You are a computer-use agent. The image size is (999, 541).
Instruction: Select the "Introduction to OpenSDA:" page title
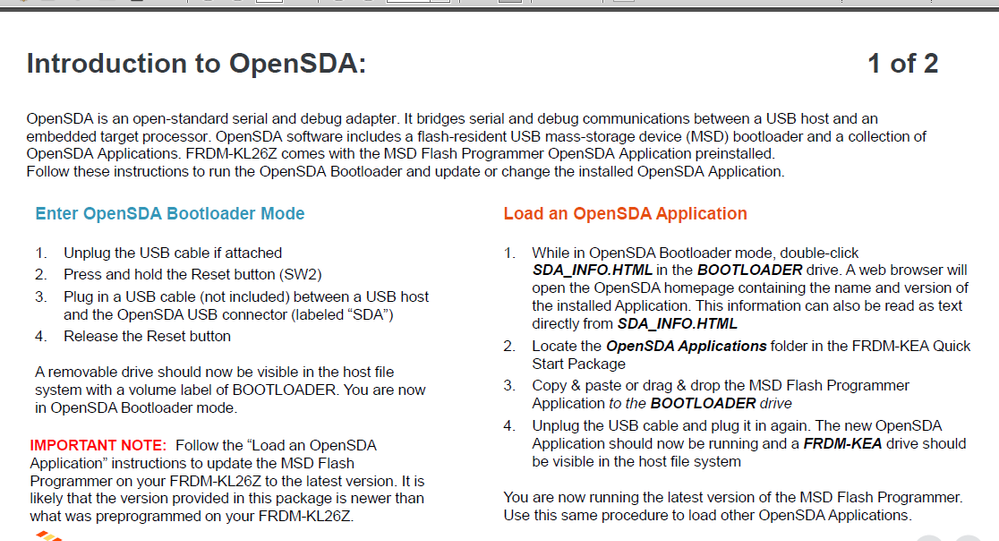click(196, 64)
